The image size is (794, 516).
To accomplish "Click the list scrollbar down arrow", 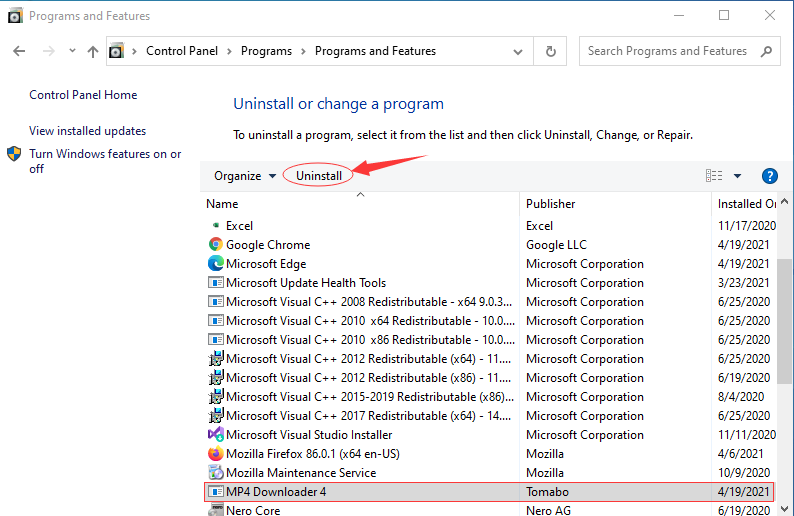I will pyautogui.click(x=785, y=508).
